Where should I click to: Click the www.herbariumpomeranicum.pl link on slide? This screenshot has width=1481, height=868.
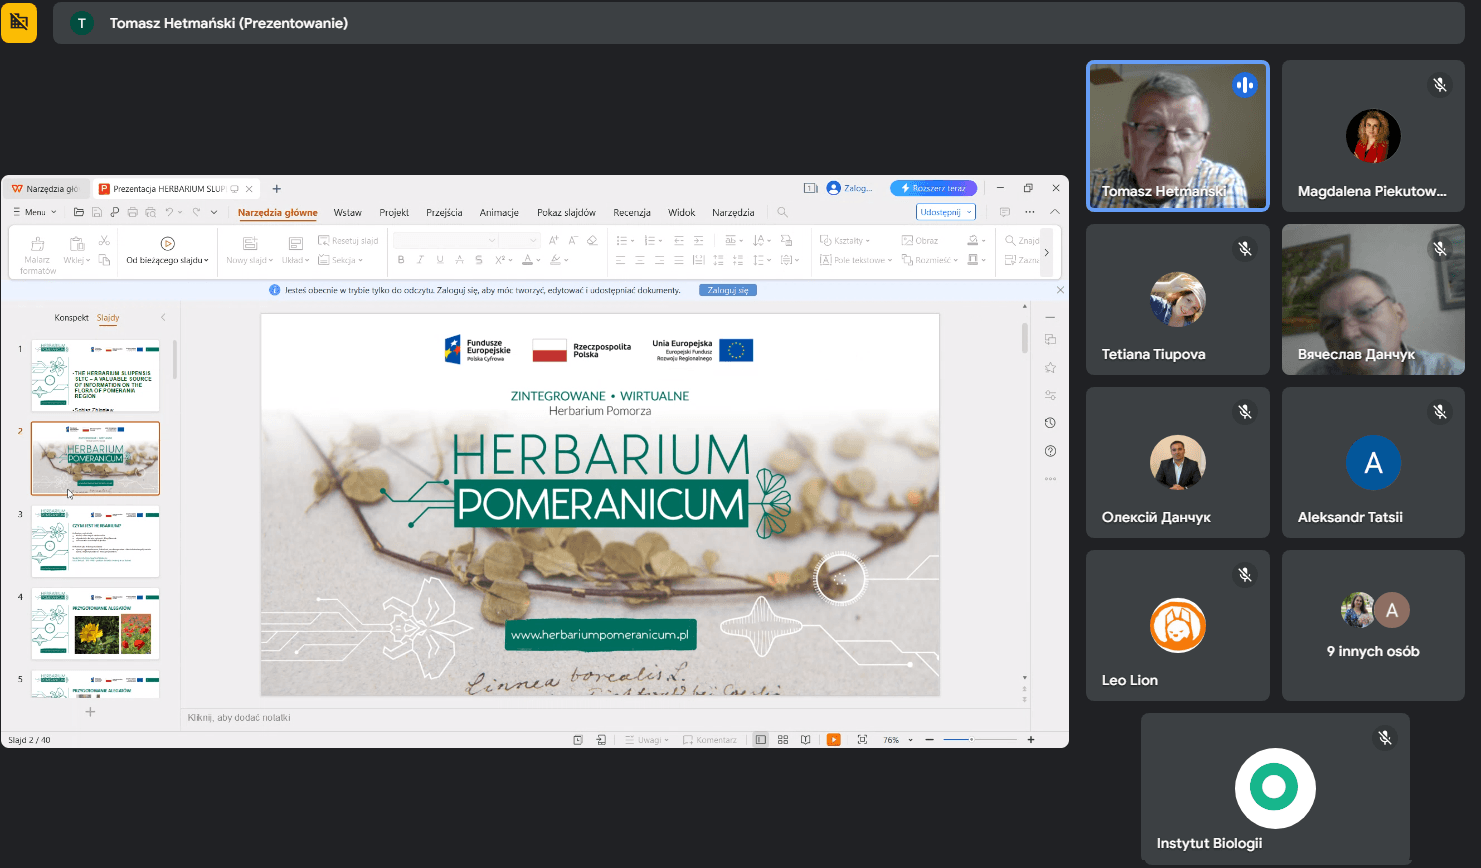600,635
